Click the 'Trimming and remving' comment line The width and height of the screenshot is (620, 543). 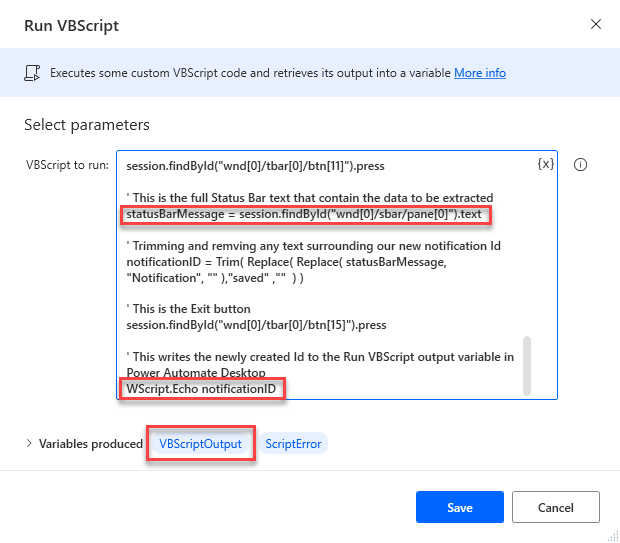314,246
